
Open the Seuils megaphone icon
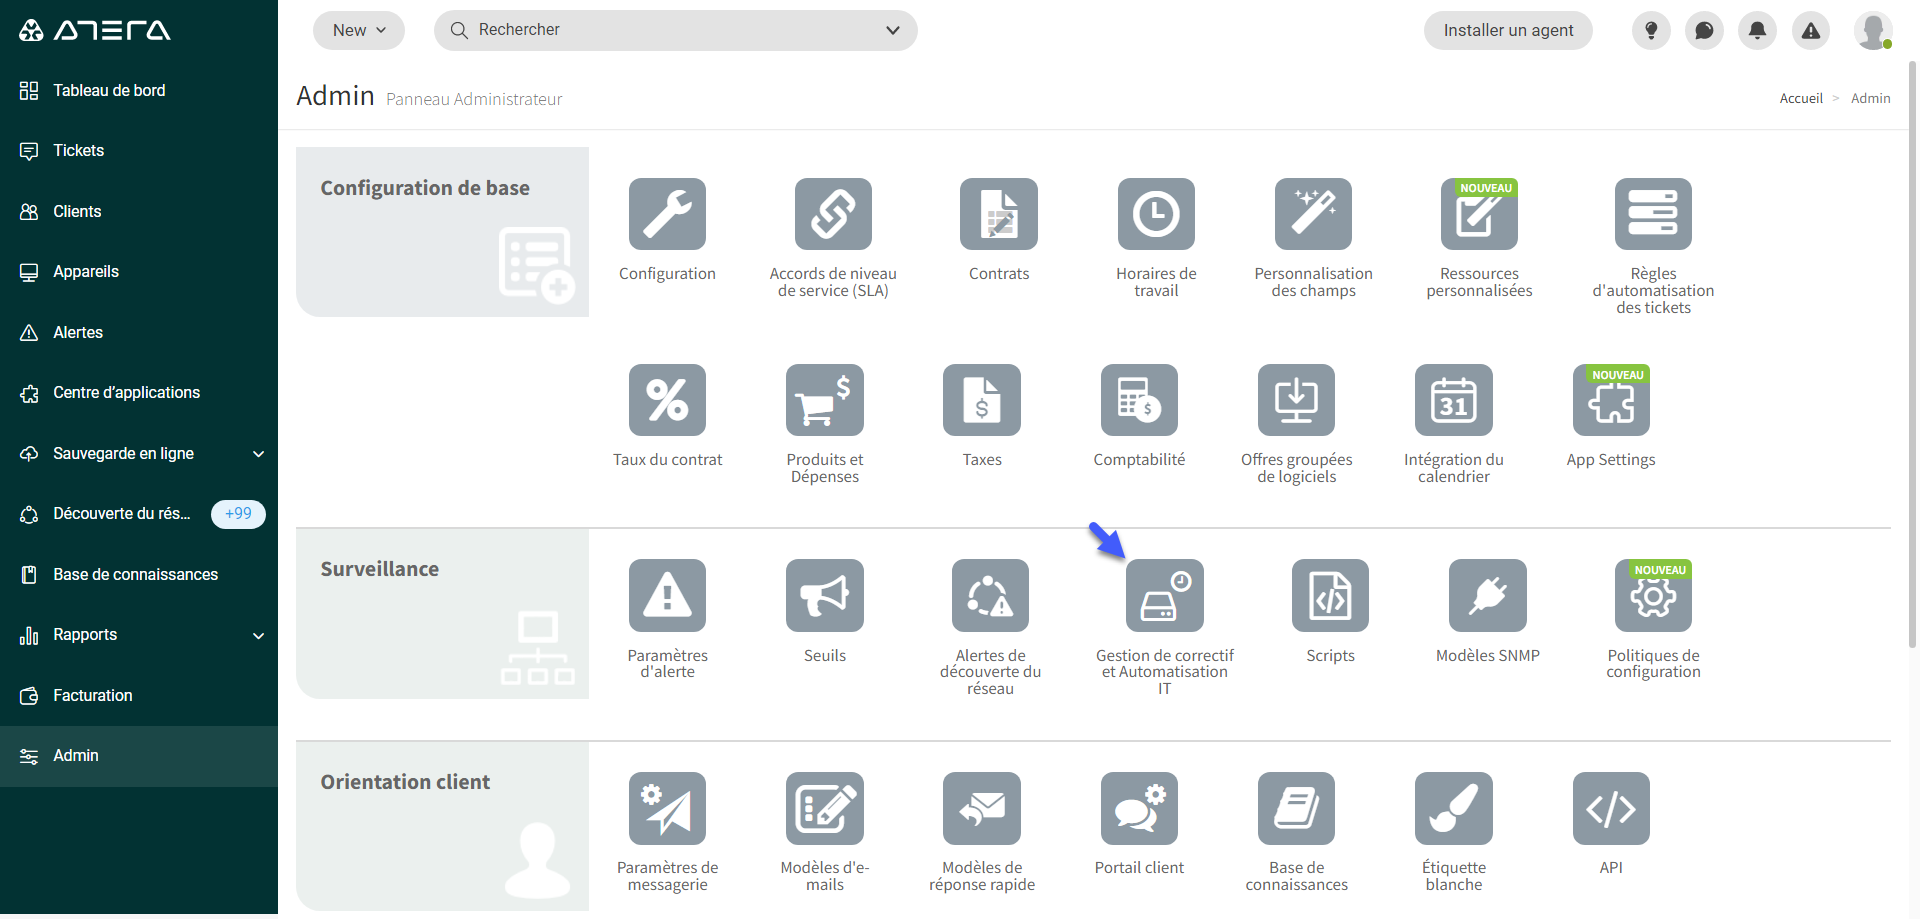(x=824, y=596)
